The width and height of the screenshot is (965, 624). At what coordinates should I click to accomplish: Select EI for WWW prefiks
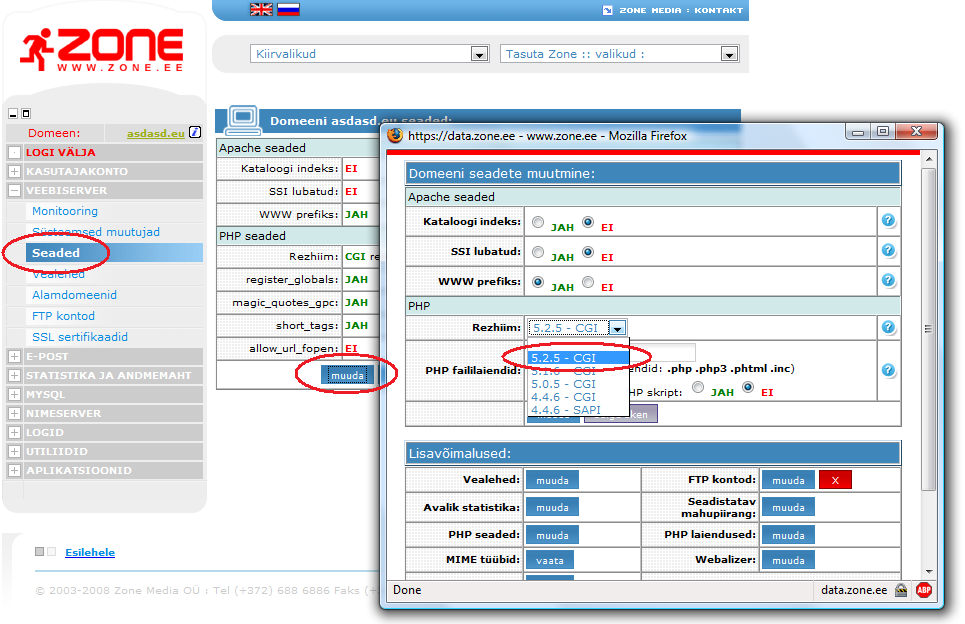(588, 282)
